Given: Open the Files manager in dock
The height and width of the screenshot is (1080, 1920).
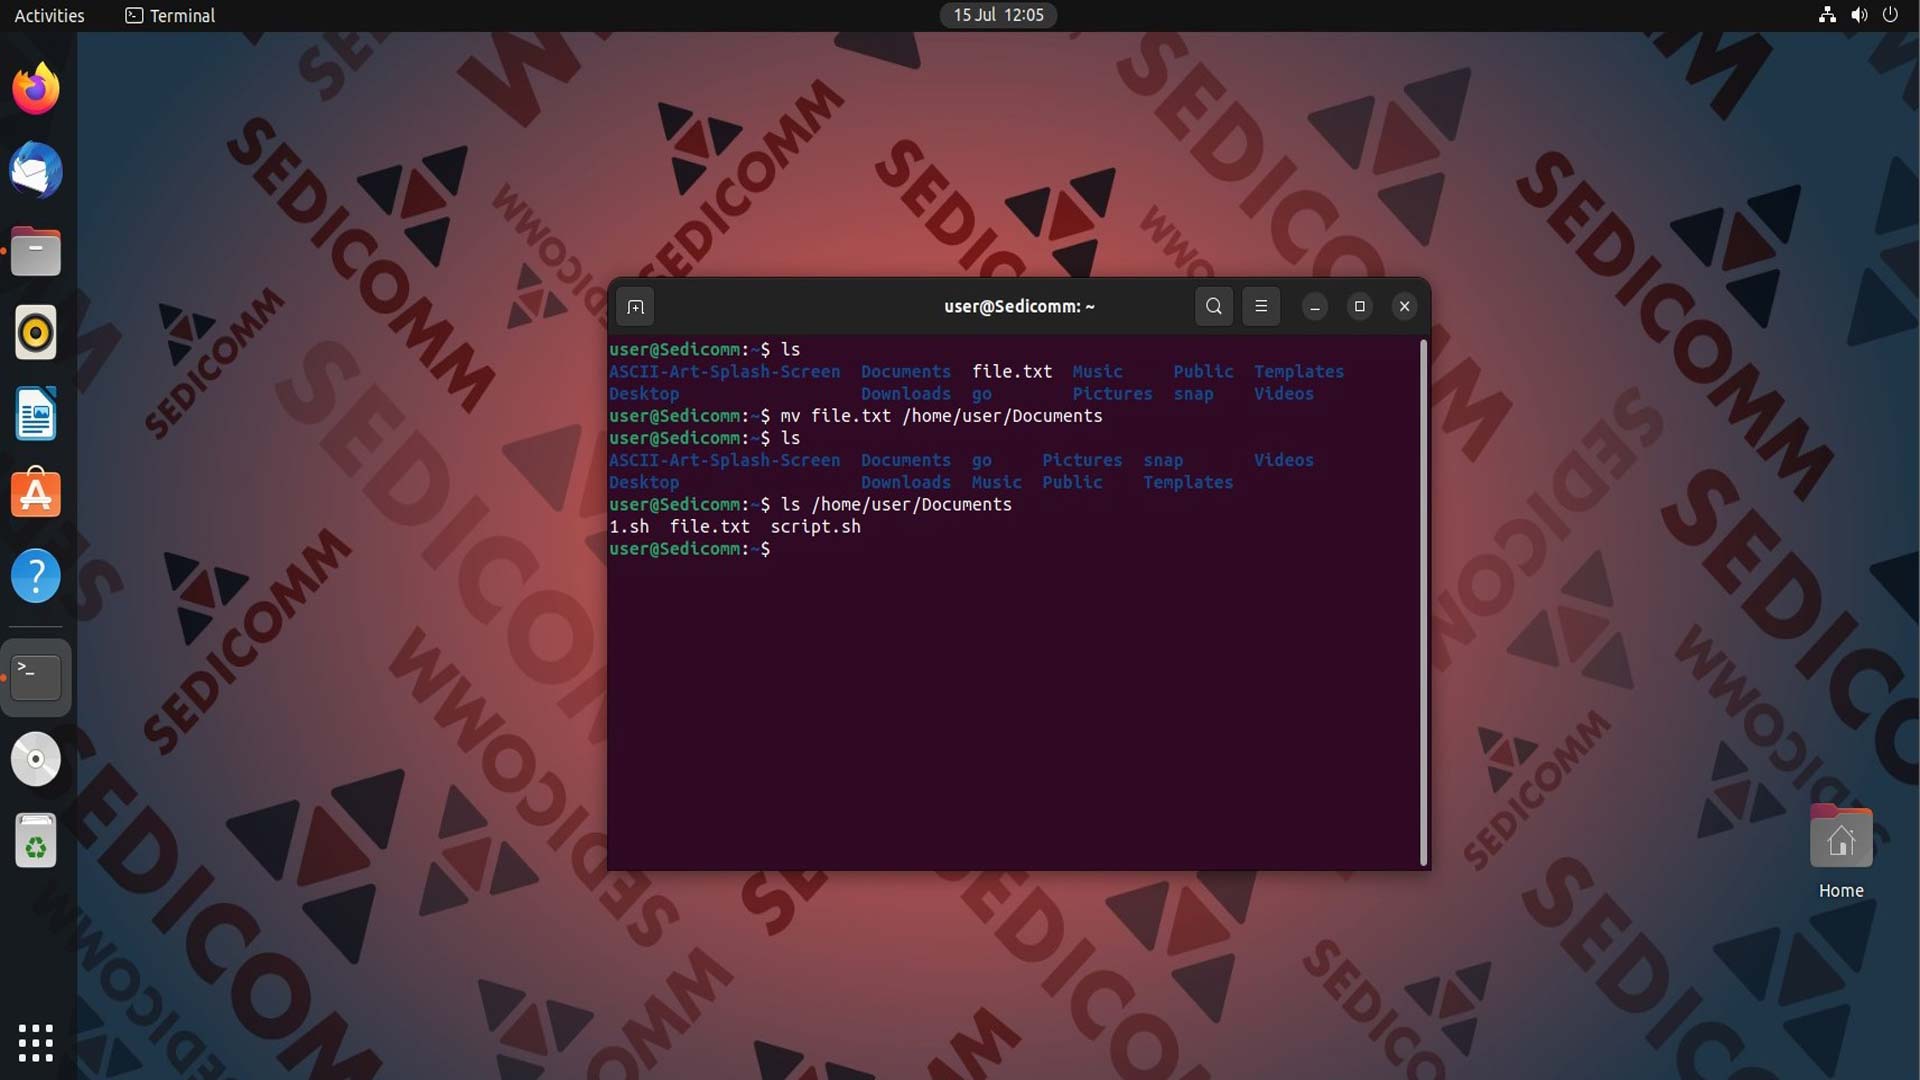Looking at the screenshot, I should pos(36,251).
